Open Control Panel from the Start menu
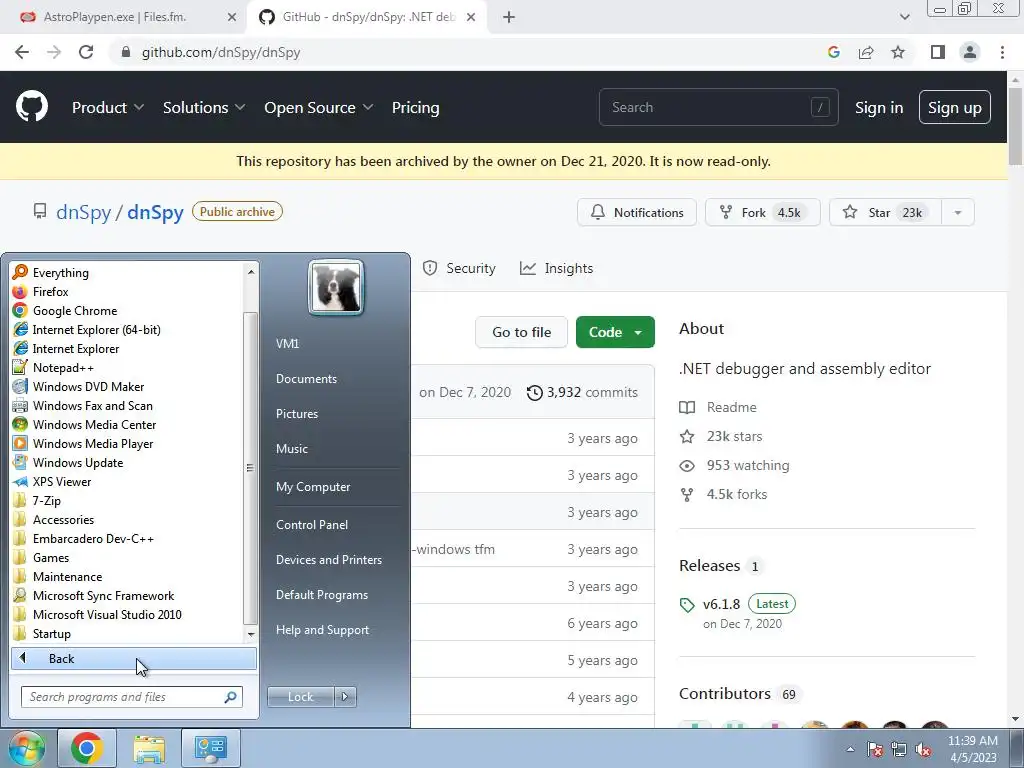1024x768 pixels. pyautogui.click(x=312, y=524)
